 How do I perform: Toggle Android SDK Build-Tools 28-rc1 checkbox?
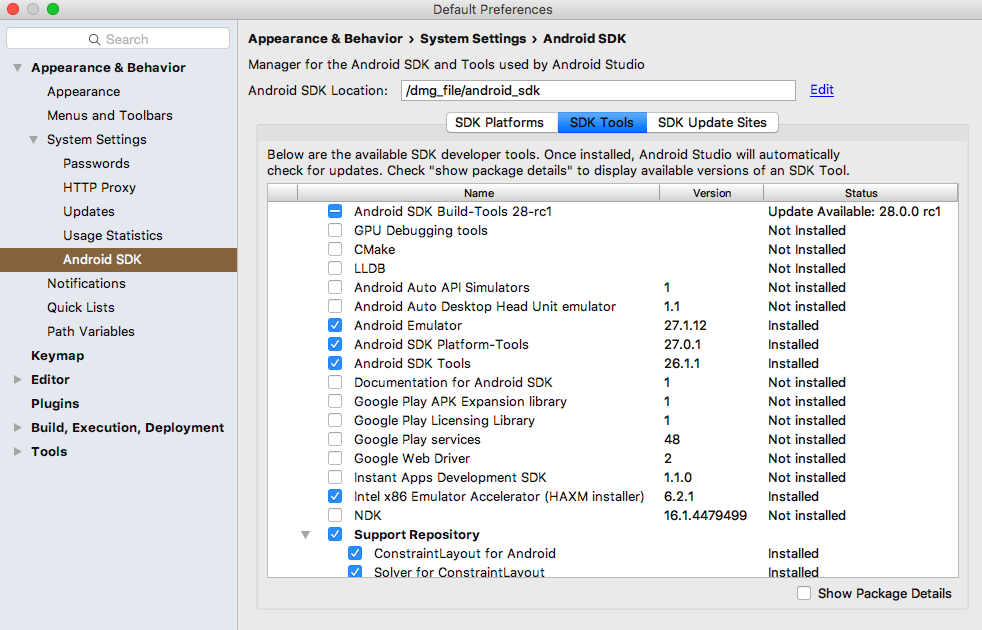pos(335,212)
